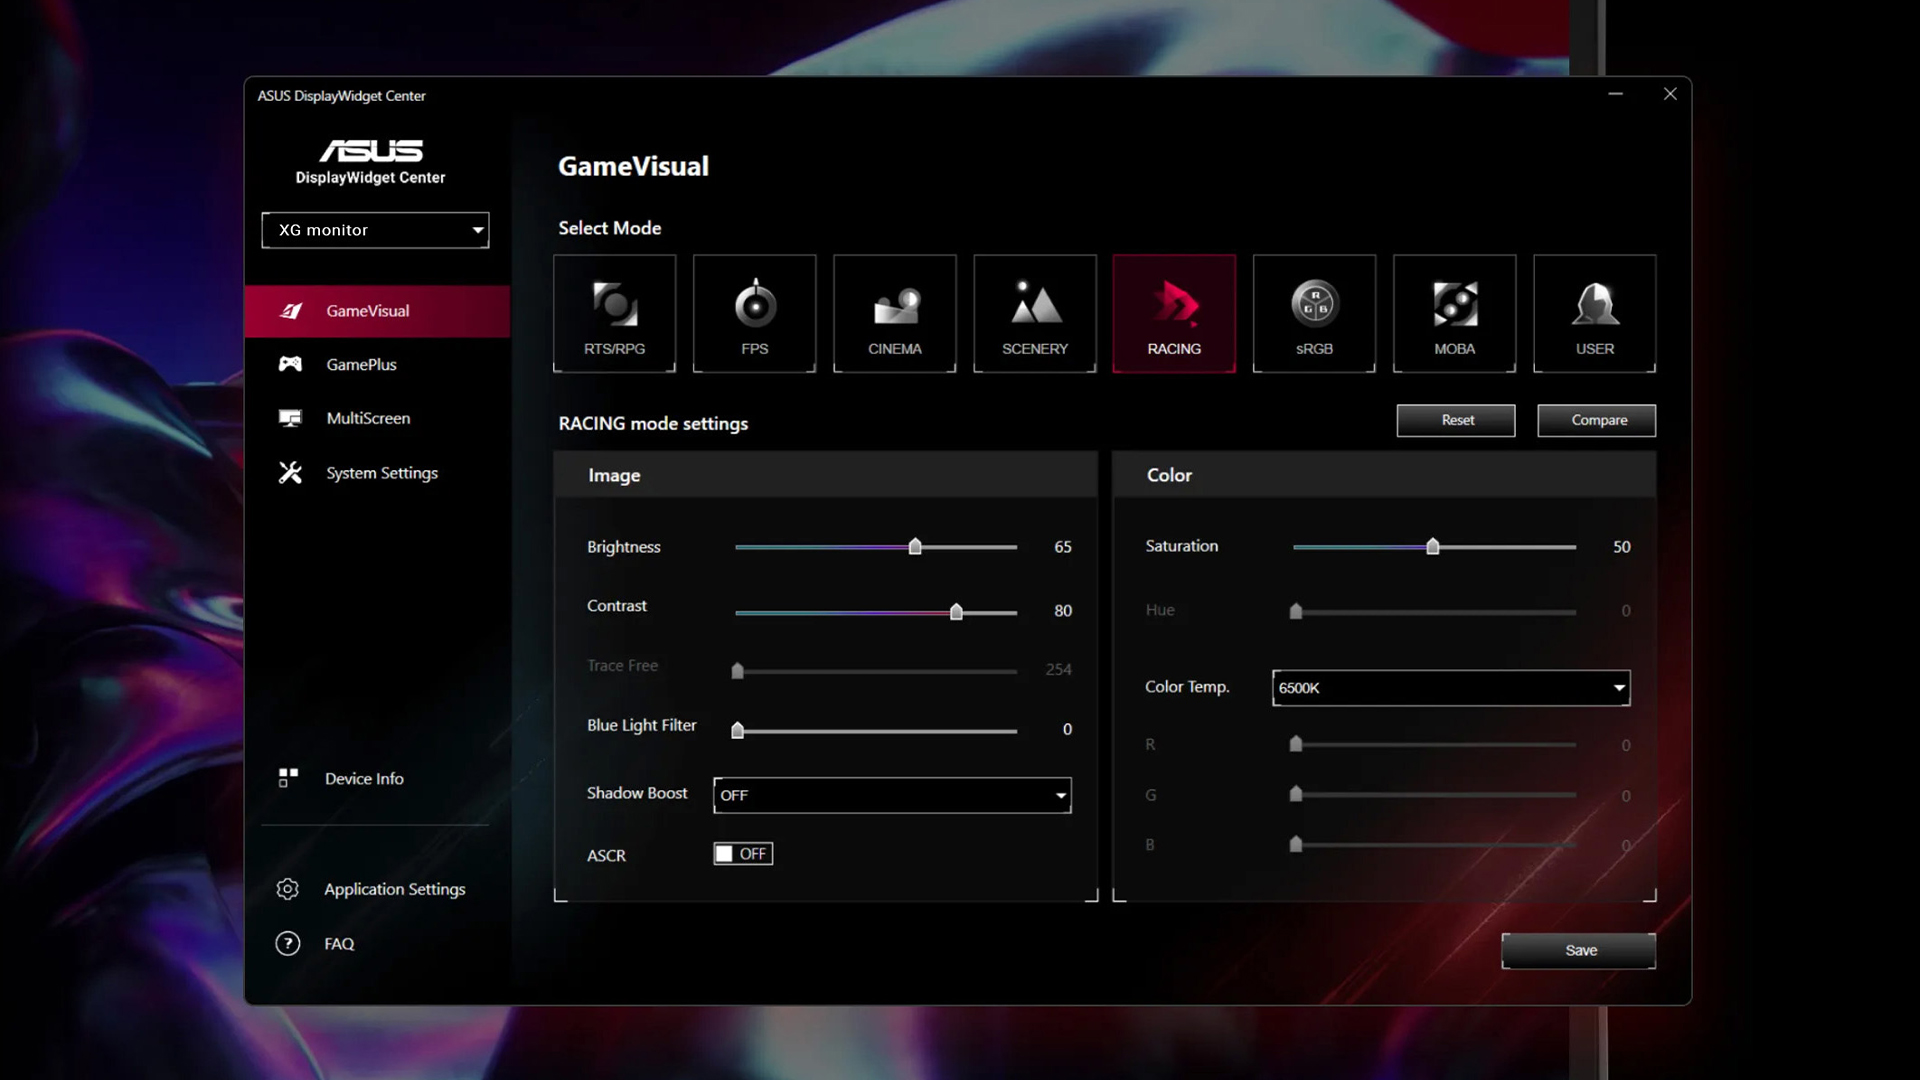This screenshot has width=1920, height=1080.
Task: Expand the XG monitor dropdown
Action: point(375,230)
